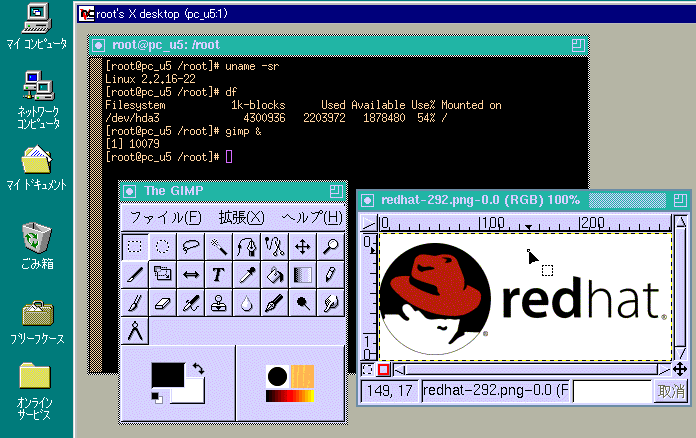Viewport: 696px width, 438px height.
Task: Pick the Fuzzy Select magic wand tool
Action: point(218,246)
